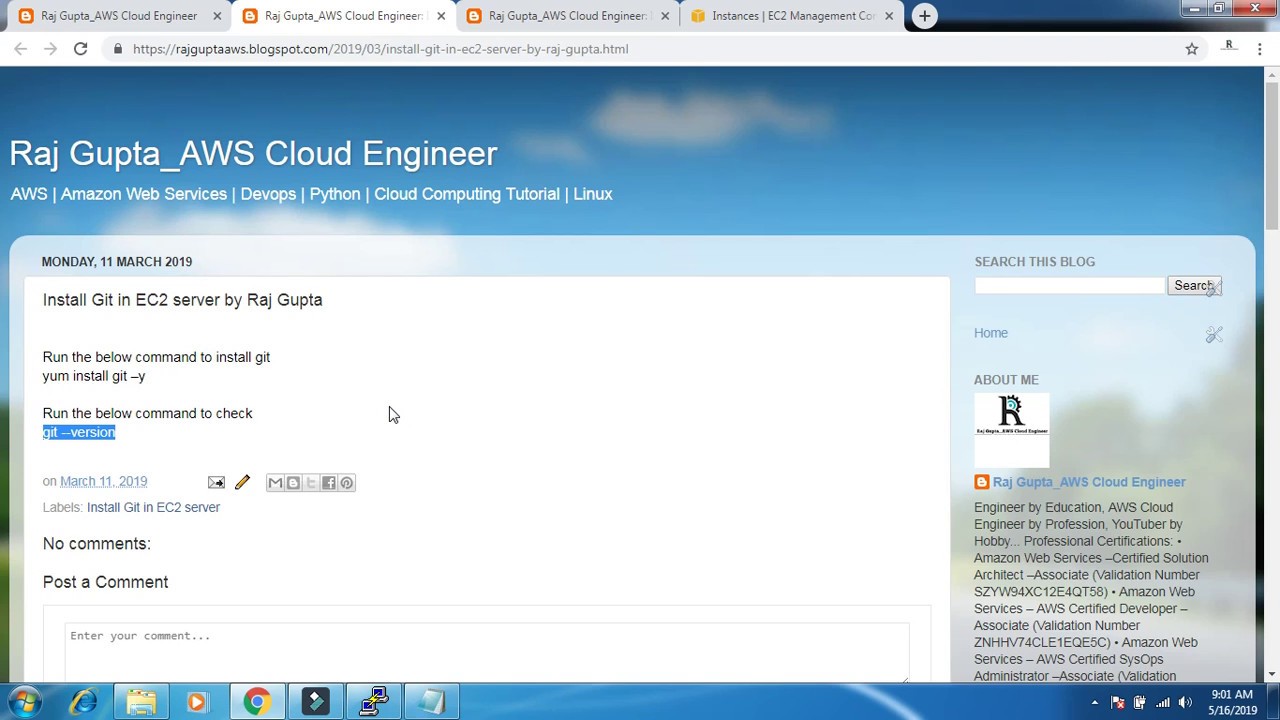Open Windows Media Player from taskbar
Screen dimensions: 1280x720
click(197, 702)
